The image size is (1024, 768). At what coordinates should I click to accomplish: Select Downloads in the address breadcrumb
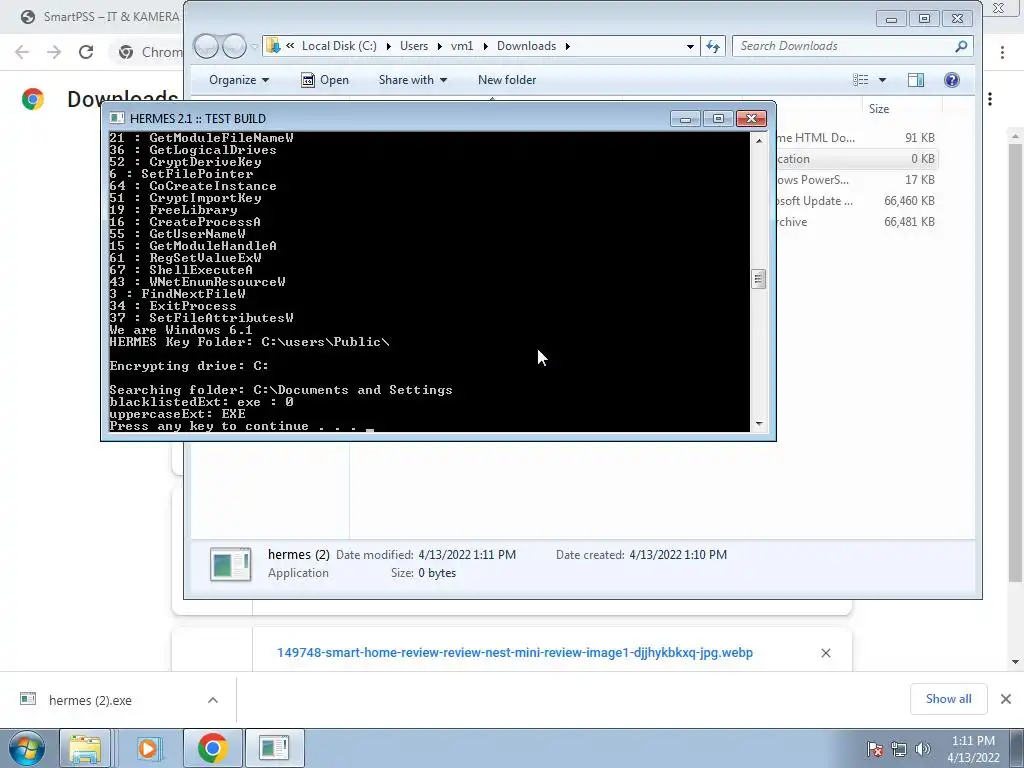pyautogui.click(x=526, y=46)
